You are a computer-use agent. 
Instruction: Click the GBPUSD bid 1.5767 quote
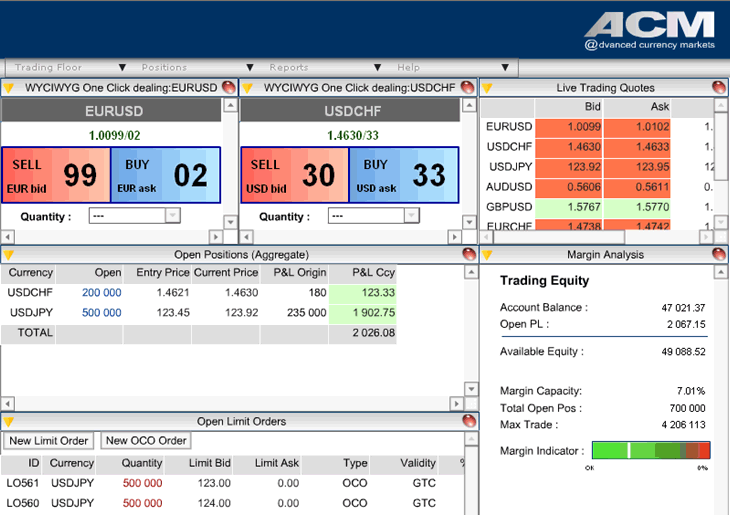point(569,207)
